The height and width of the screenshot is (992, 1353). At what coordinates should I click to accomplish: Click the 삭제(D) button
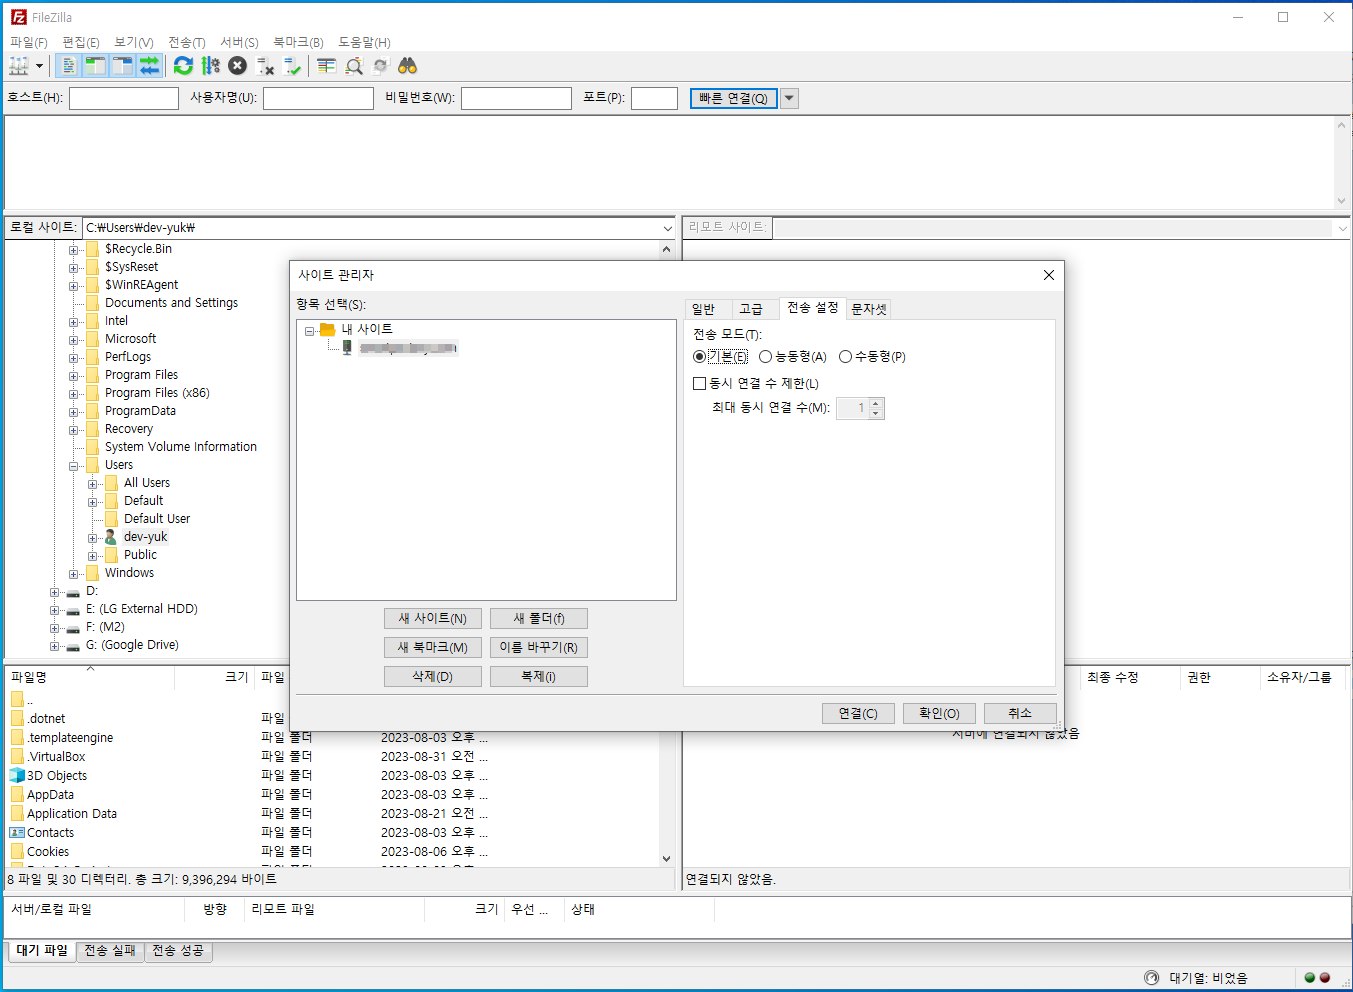tap(433, 677)
